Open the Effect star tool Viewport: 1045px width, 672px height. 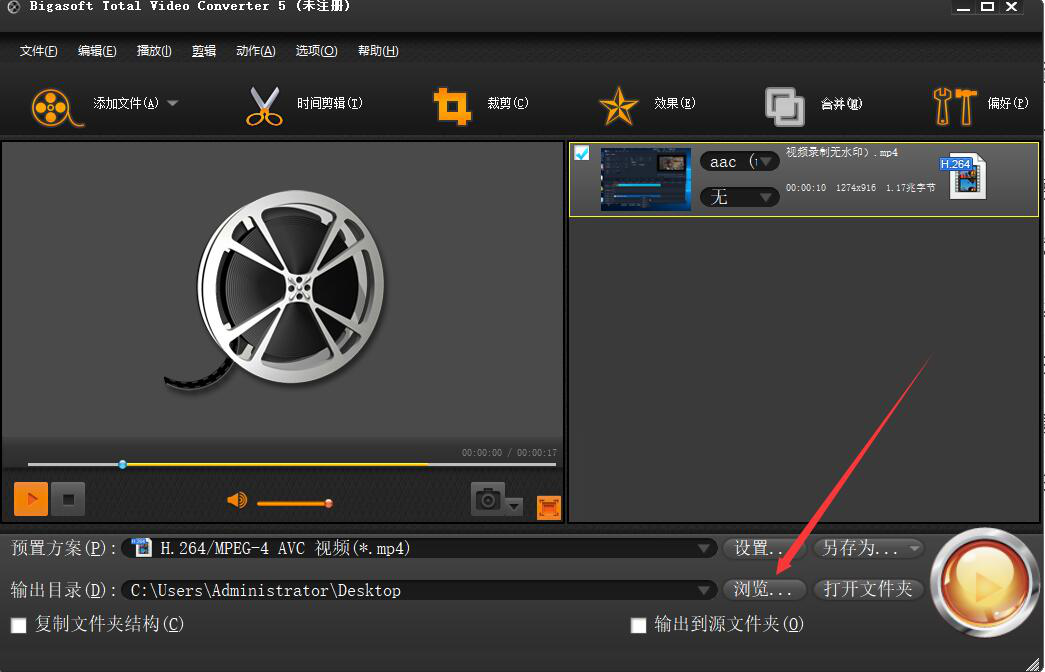[x=618, y=106]
